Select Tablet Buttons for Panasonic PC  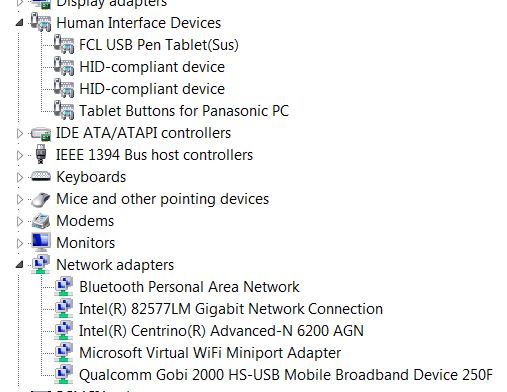pos(184,111)
